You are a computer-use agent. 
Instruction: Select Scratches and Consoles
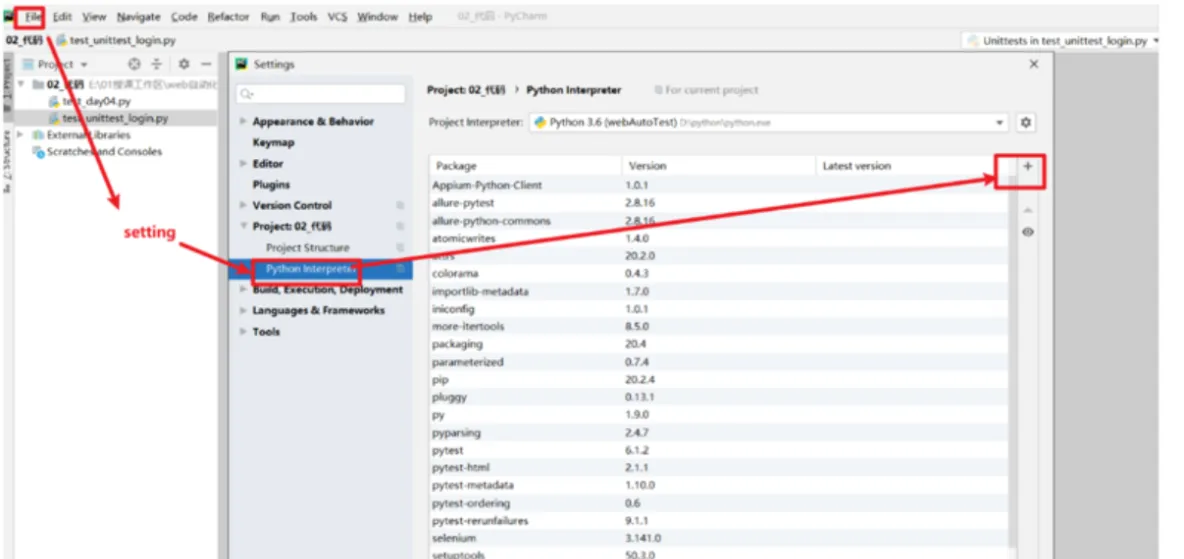pos(103,151)
